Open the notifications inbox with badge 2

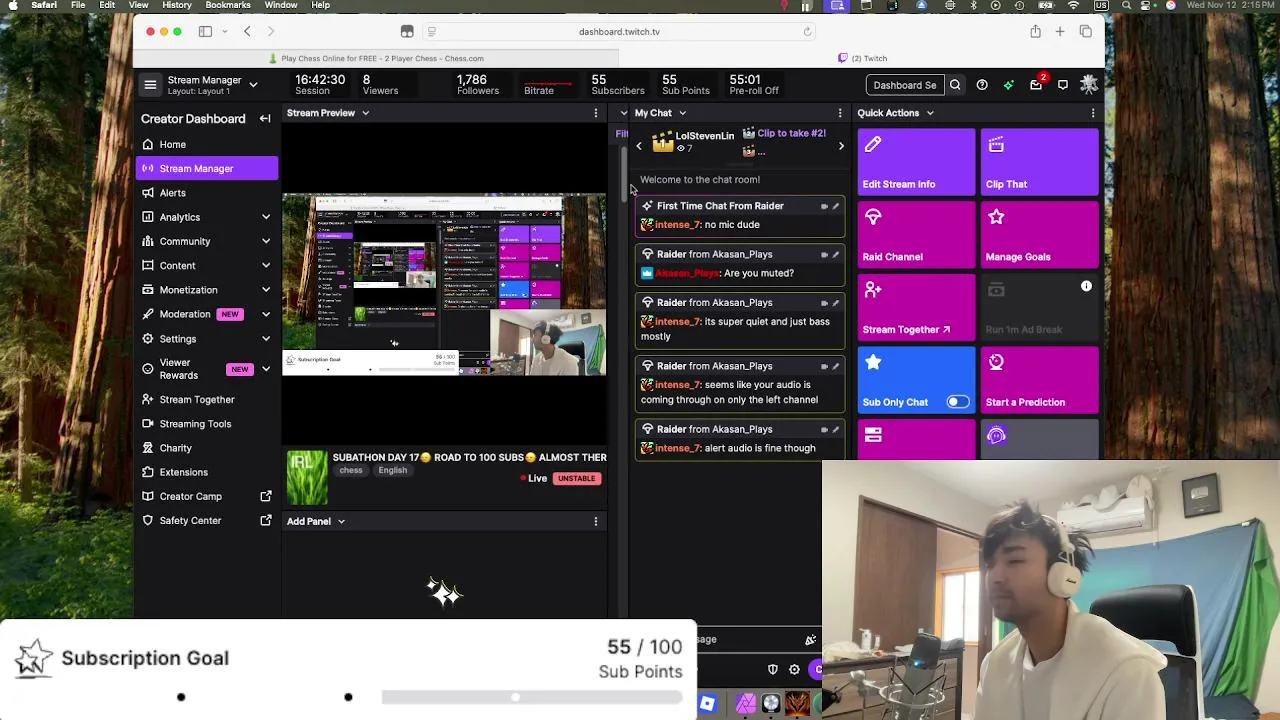1036,85
